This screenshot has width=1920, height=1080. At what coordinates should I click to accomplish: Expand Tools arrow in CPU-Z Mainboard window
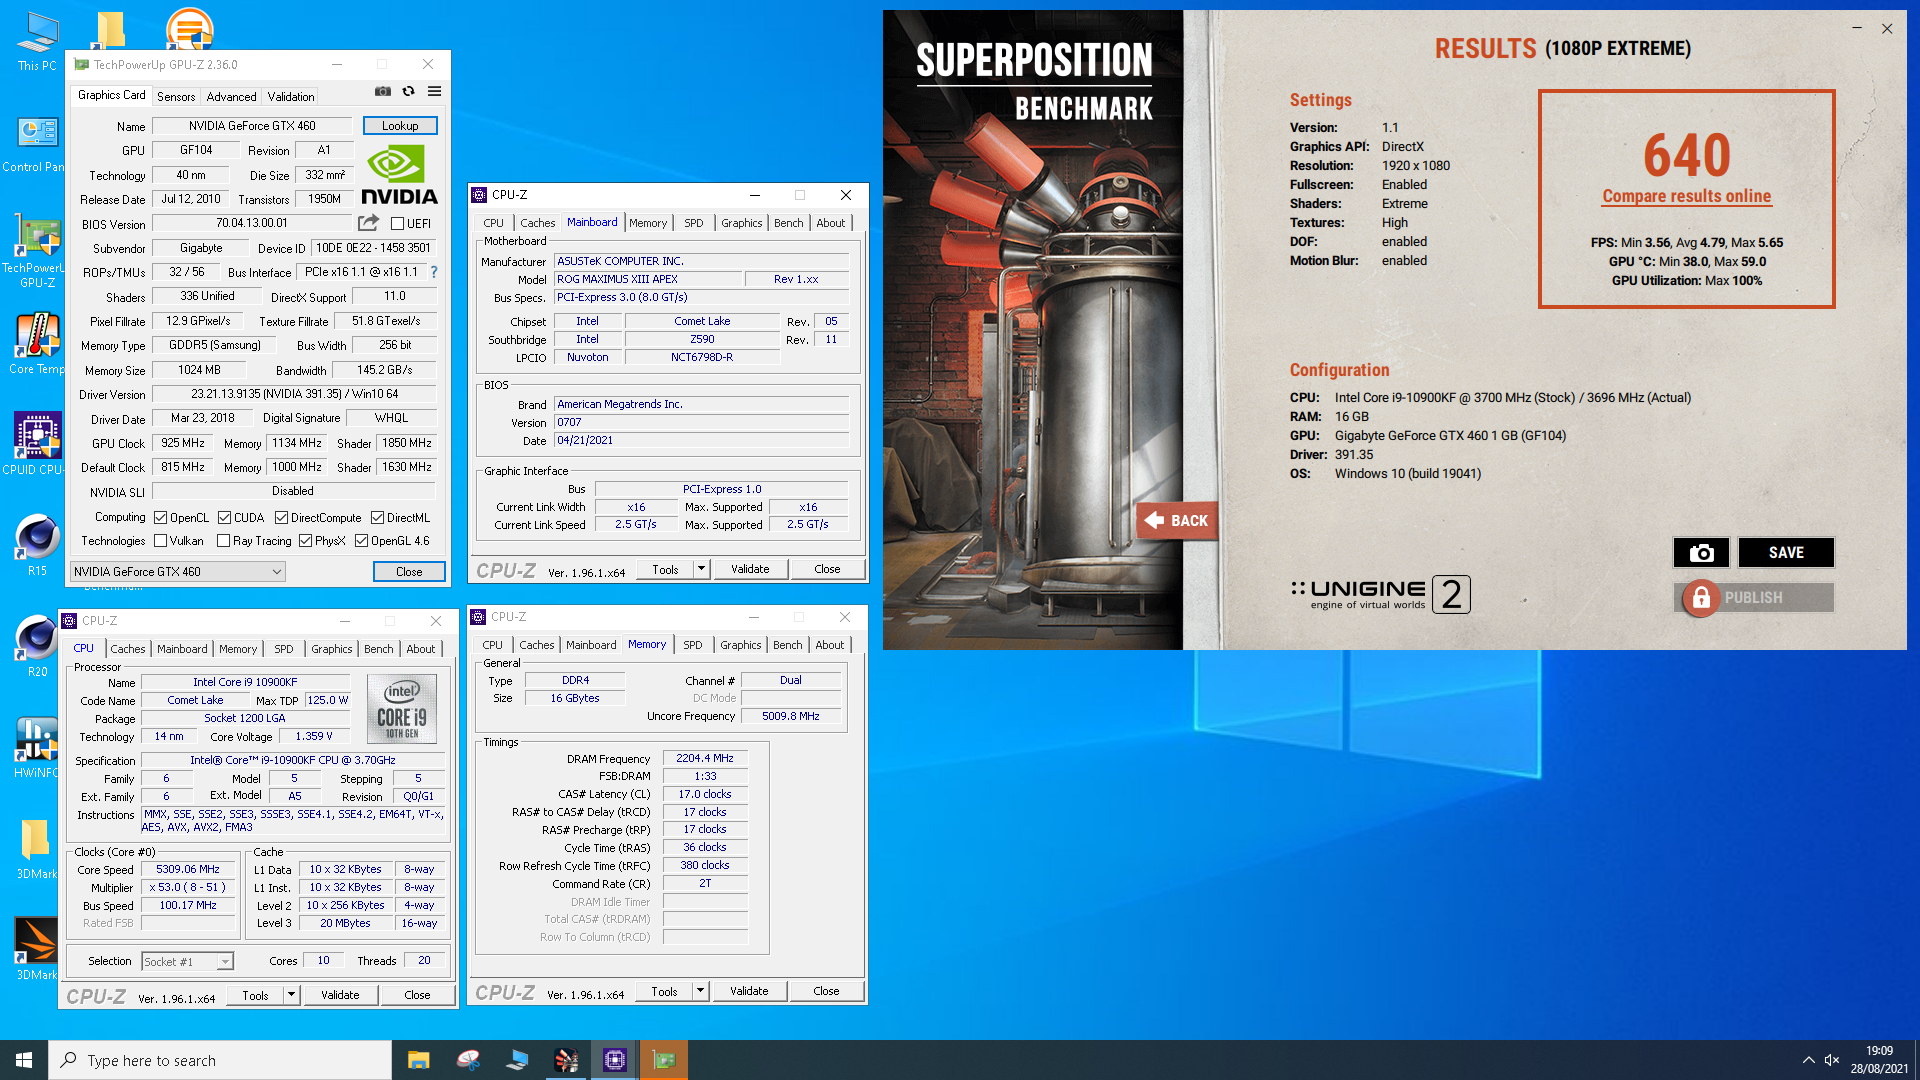click(701, 569)
